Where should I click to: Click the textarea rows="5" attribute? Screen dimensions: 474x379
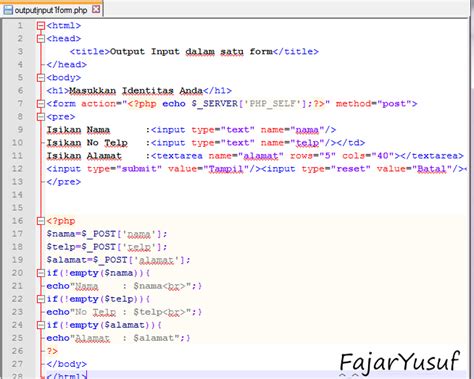(313, 156)
